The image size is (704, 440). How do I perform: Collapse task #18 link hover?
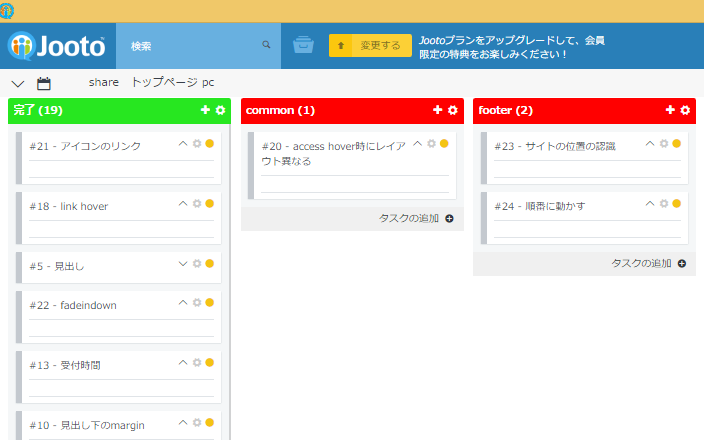pos(183,204)
